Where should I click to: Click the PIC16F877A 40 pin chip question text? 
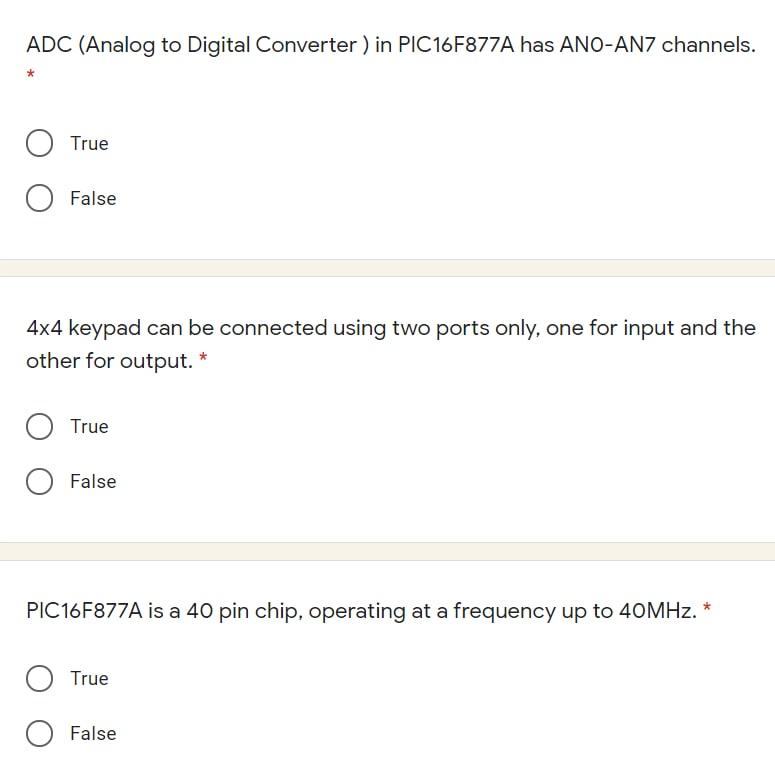pyautogui.click(x=360, y=611)
